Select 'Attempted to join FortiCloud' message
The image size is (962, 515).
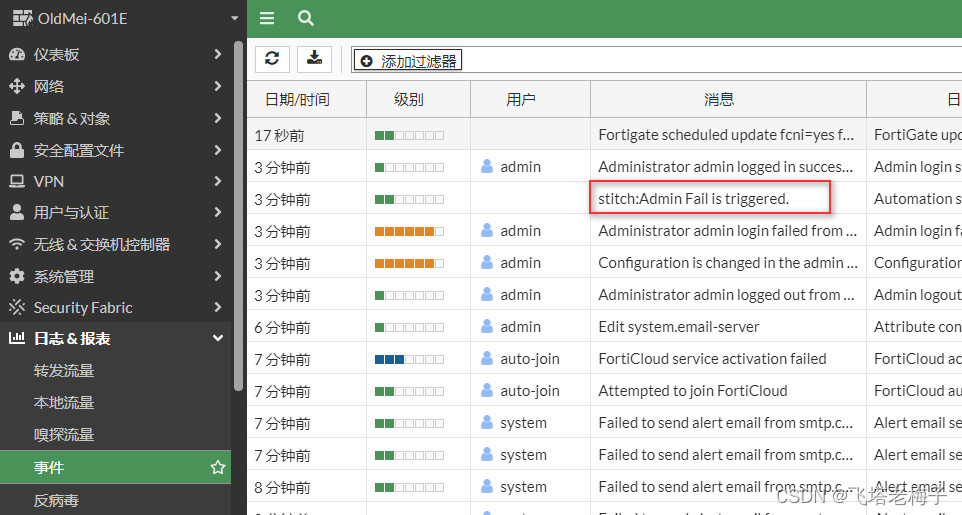pyautogui.click(x=693, y=390)
